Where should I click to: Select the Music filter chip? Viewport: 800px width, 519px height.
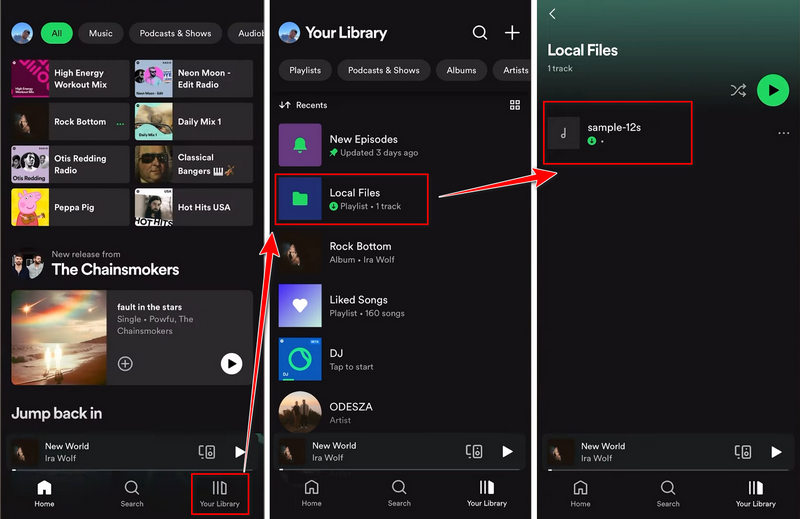pyautogui.click(x=101, y=33)
